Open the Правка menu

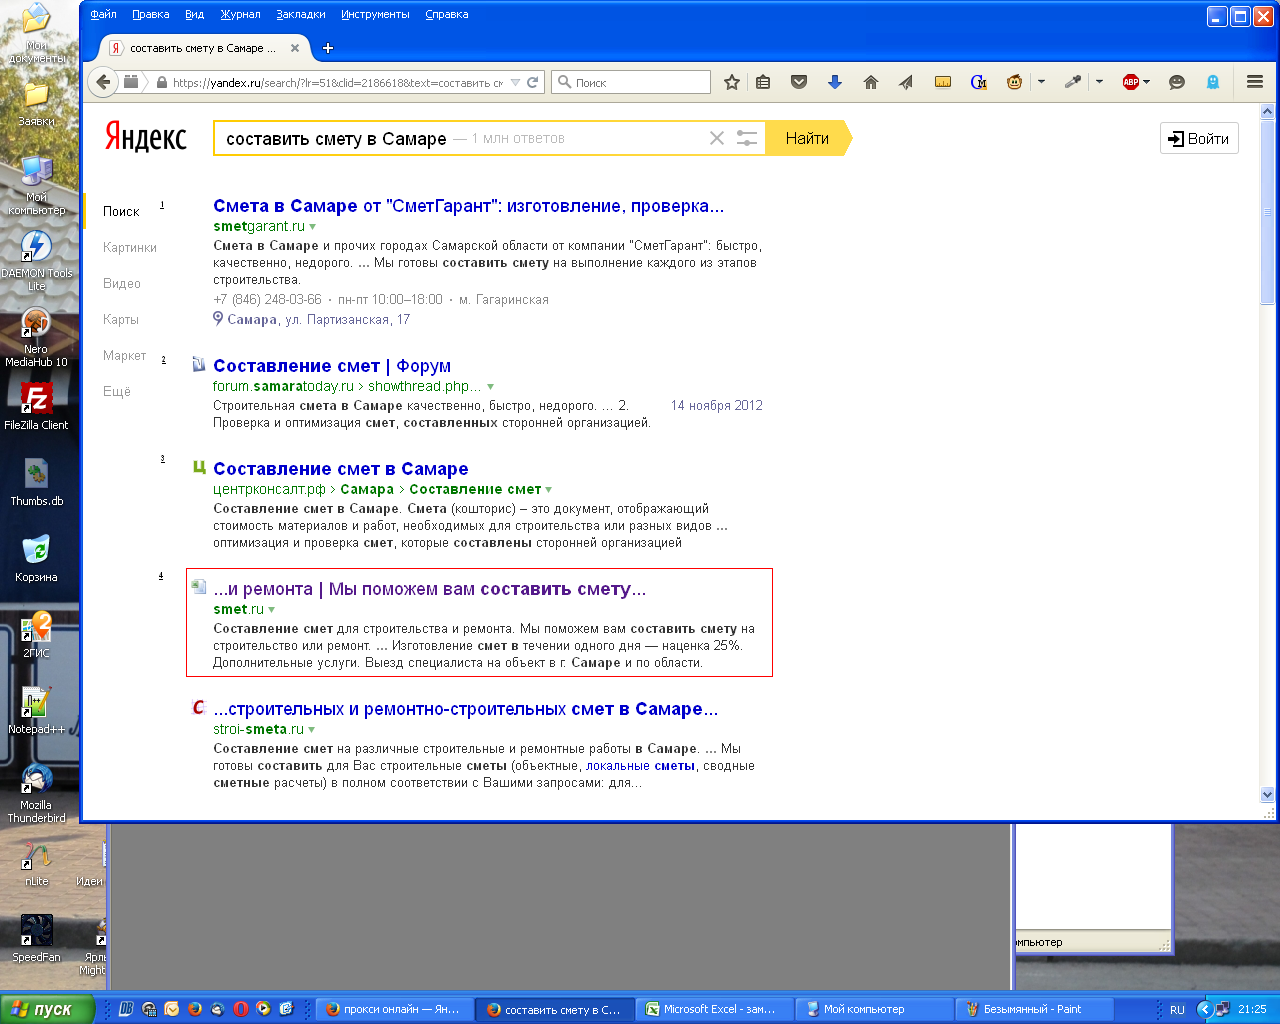(150, 14)
